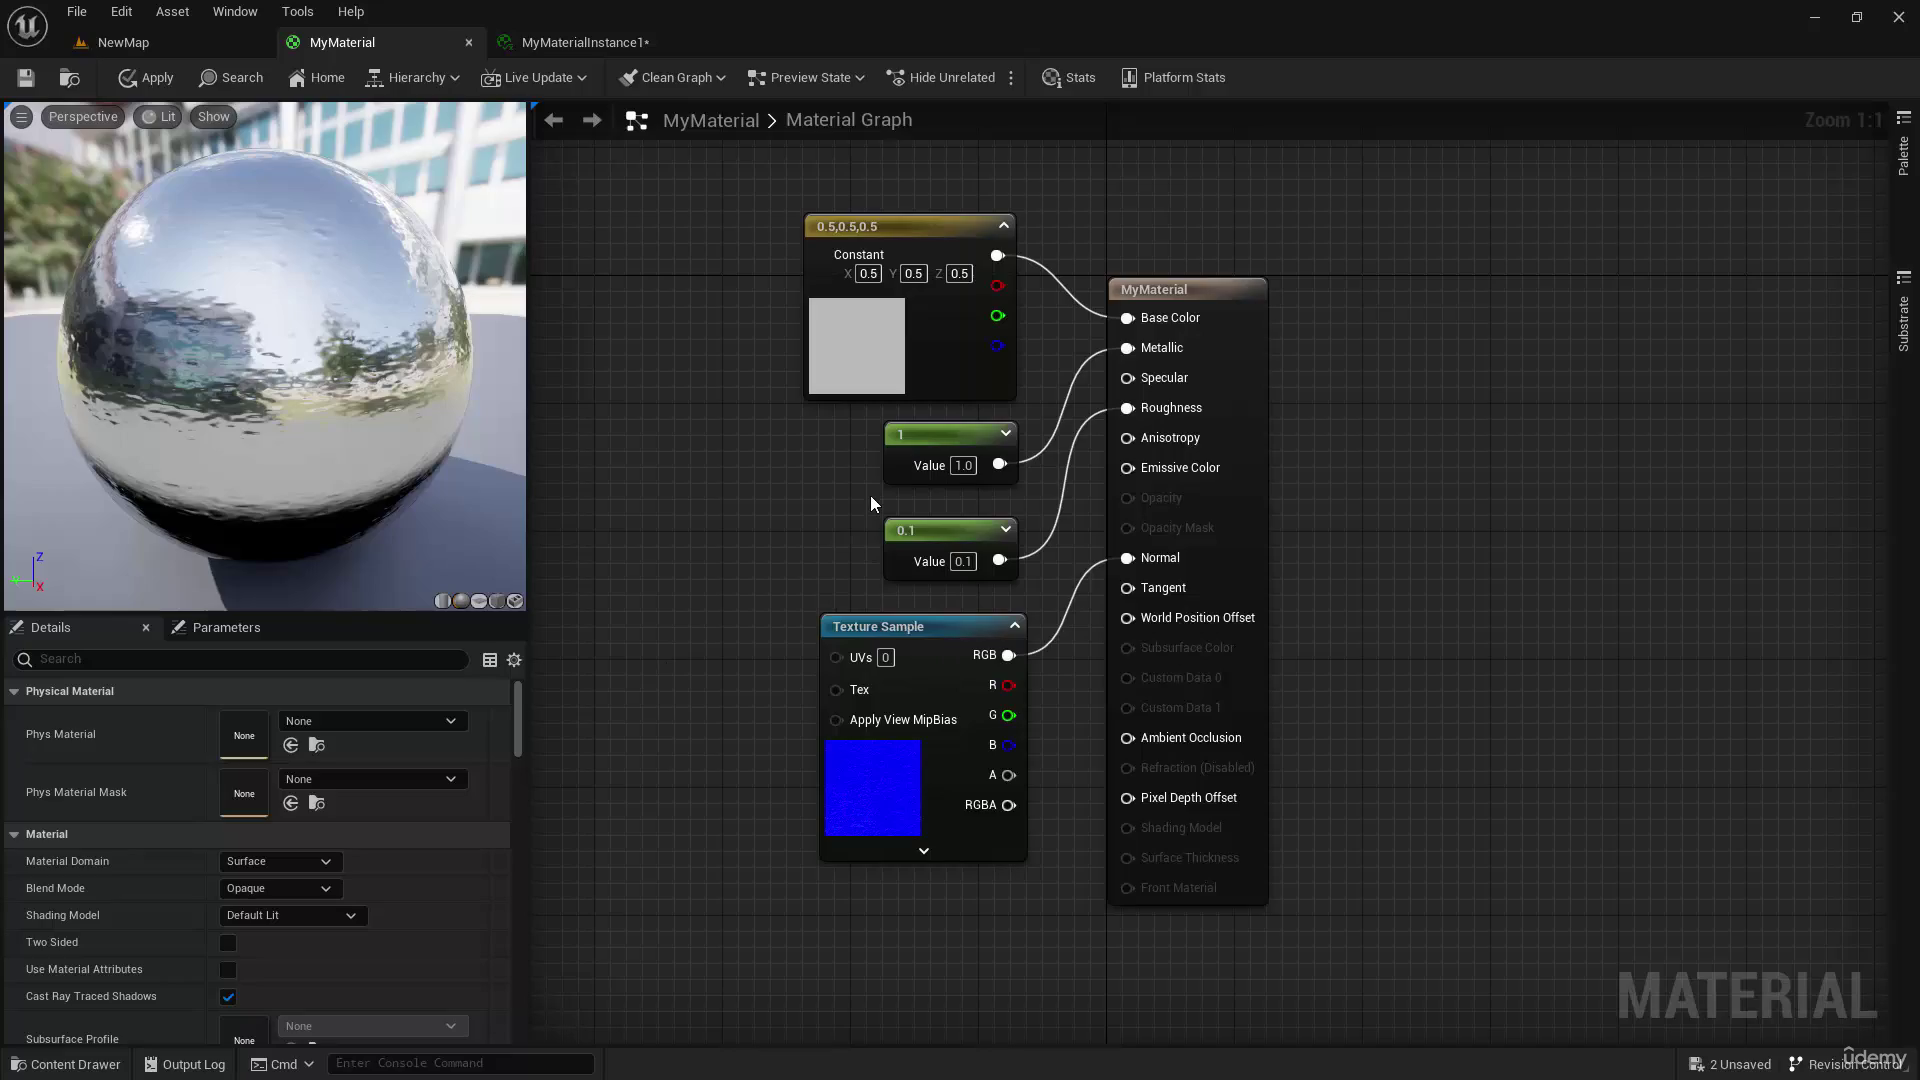Image resolution: width=1920 pixels, height=1080 pixels.
Task: Open the Help menu
Action: point(351,12)
